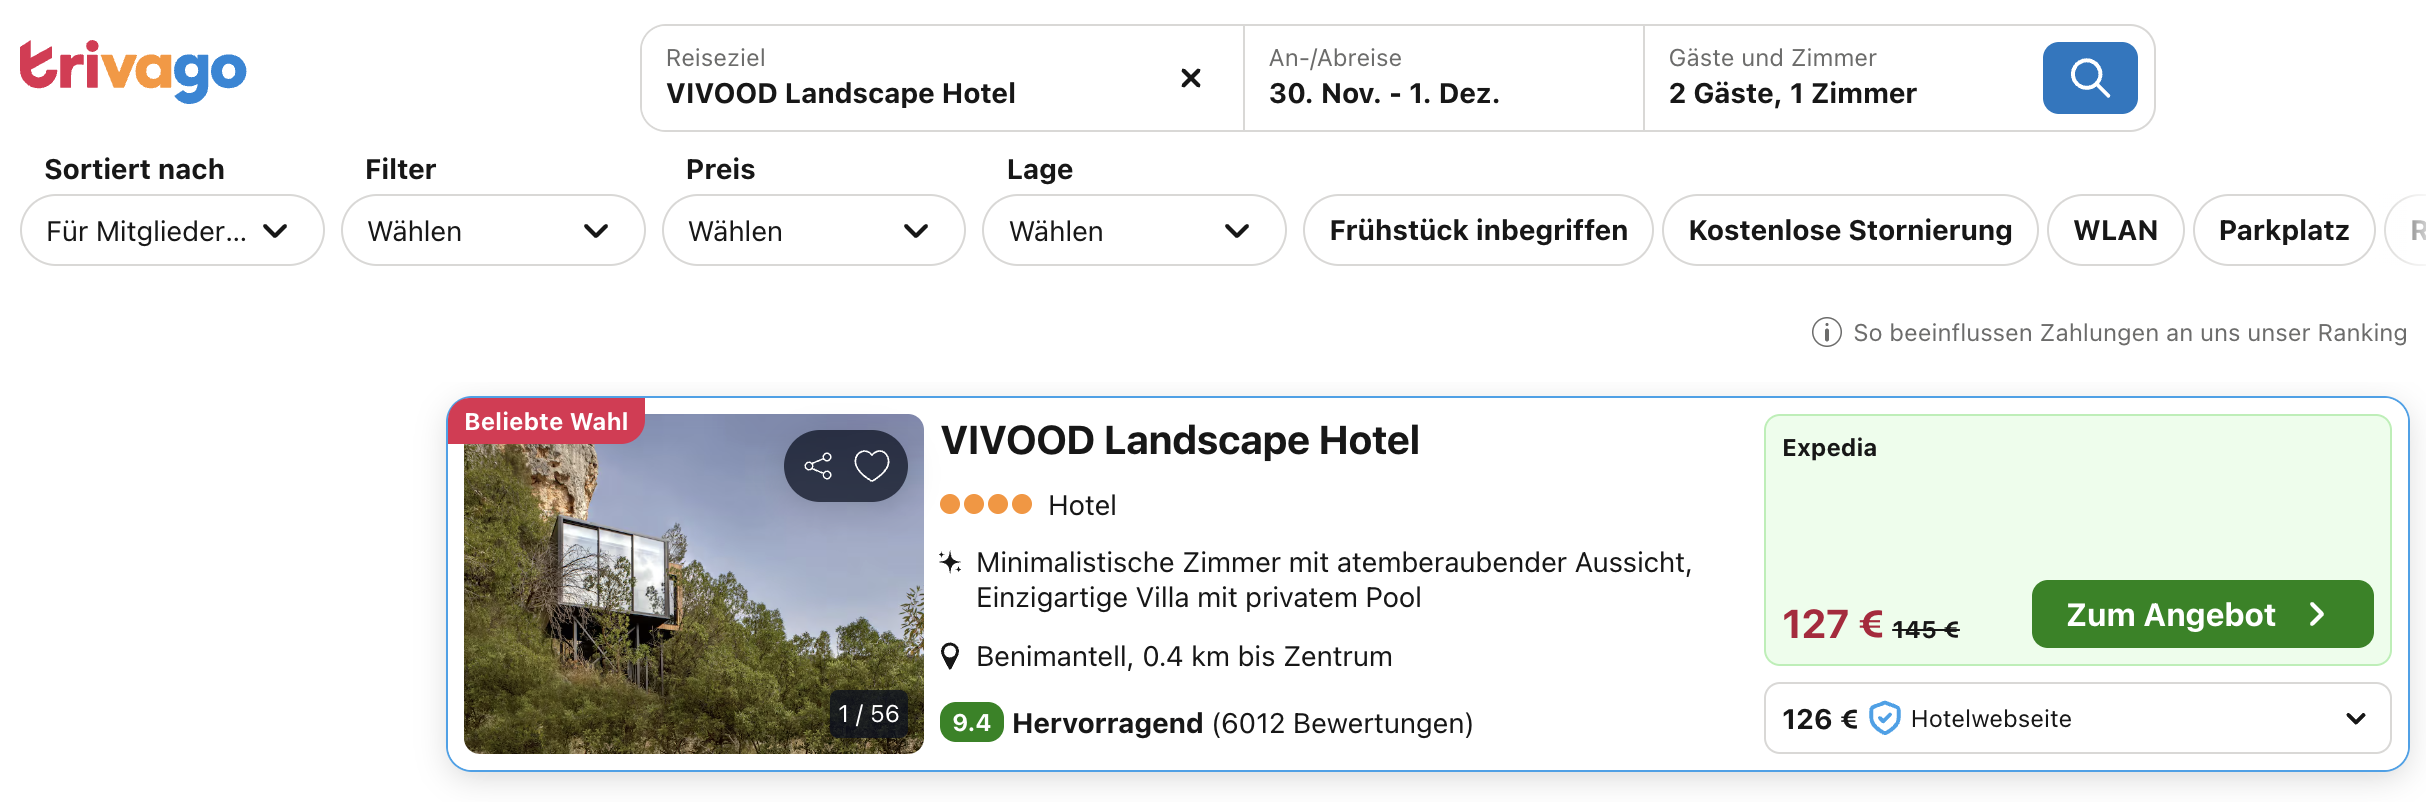Open the An-/Abreise date field
This screenshot has width=2426, height=802.
coord(1442,78)
